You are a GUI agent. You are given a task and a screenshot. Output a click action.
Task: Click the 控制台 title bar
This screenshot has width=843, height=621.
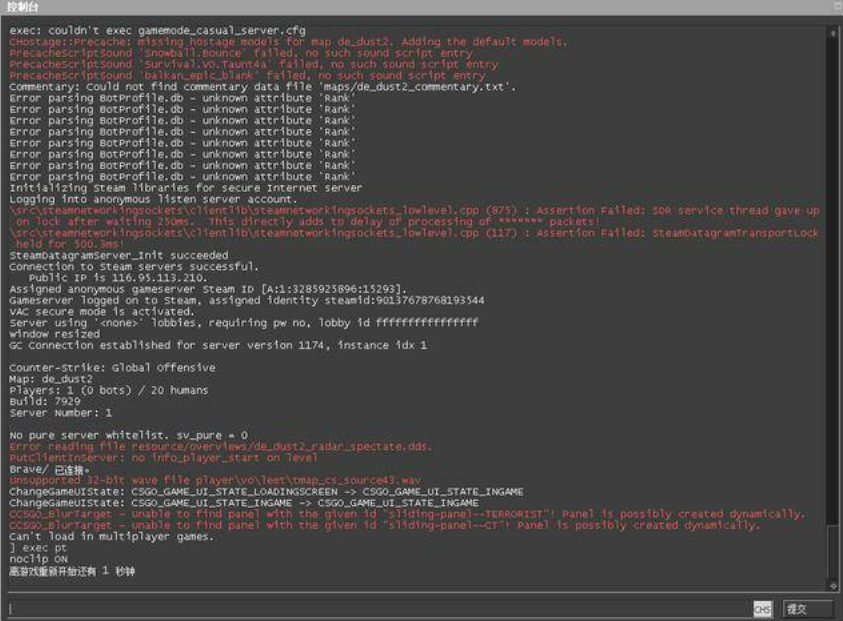(400, 8)
